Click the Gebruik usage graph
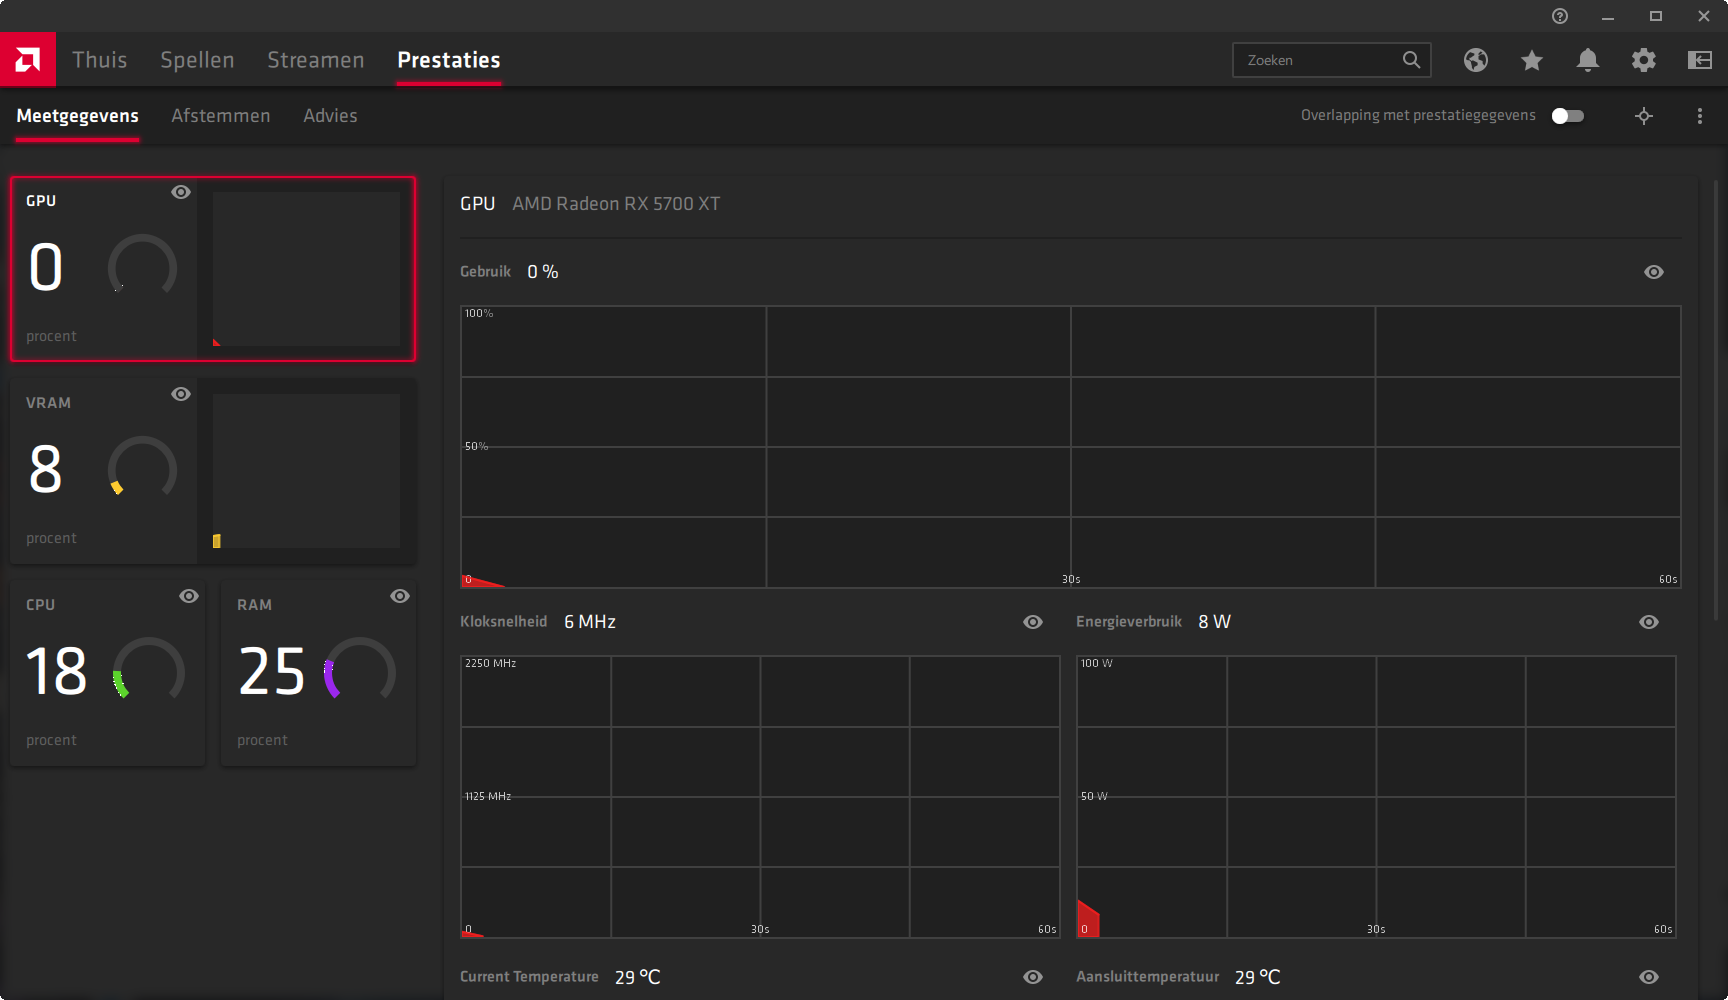 (x=1070, y=447)
